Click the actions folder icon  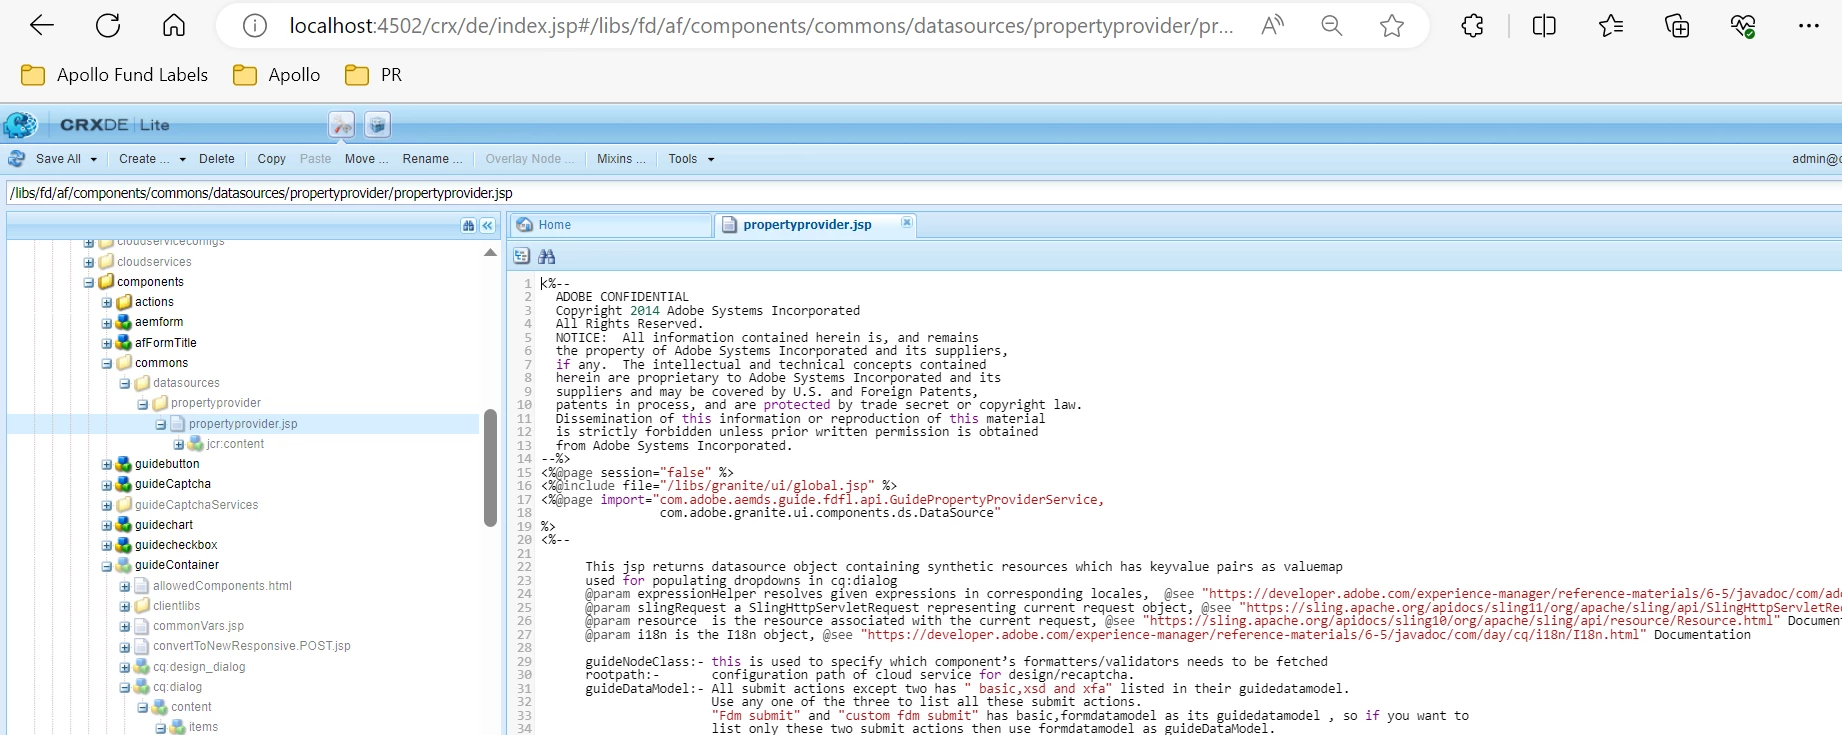click(124, 302)
